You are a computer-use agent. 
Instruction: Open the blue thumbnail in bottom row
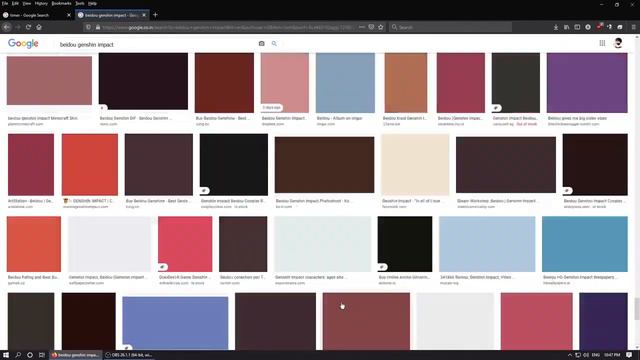pyautogui.click(x=175, y=322)
